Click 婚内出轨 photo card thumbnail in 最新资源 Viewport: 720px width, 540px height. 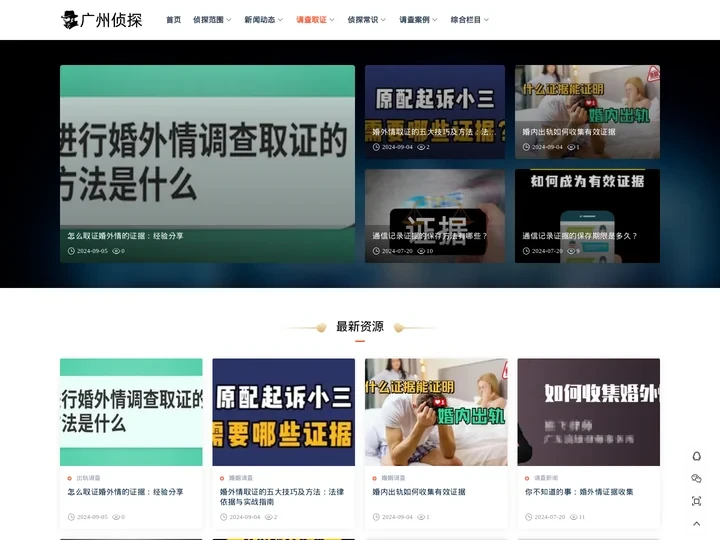point(436,412)
